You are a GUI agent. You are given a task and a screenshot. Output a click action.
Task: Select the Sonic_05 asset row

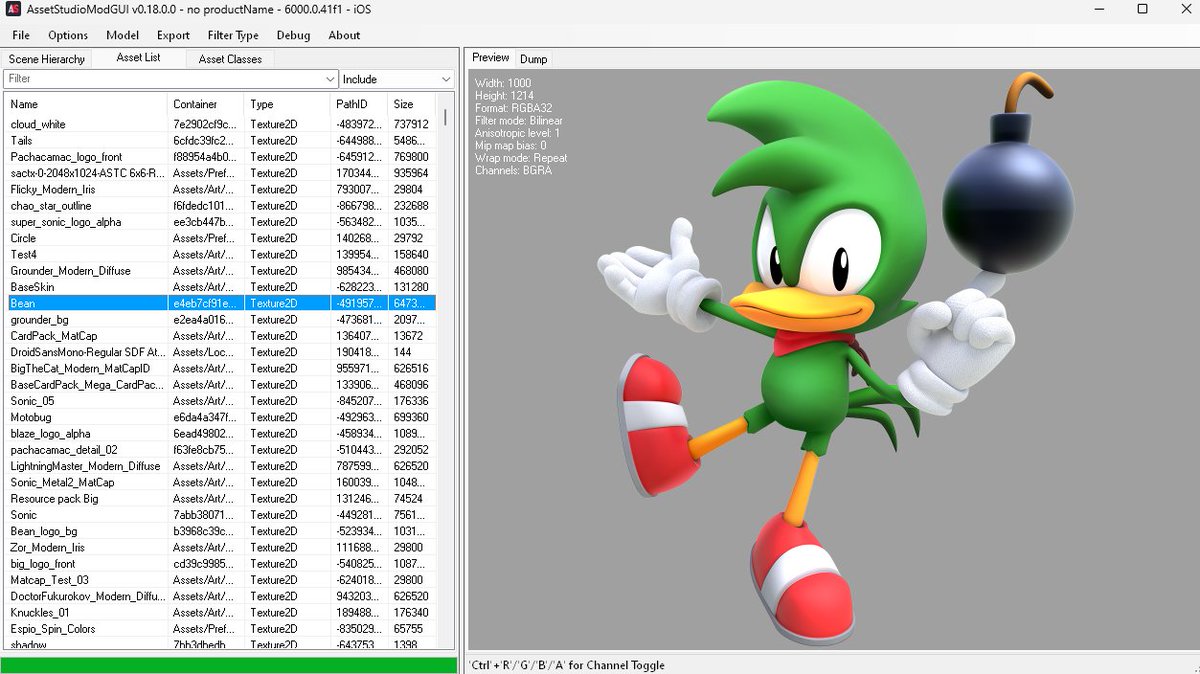point(220,401)
